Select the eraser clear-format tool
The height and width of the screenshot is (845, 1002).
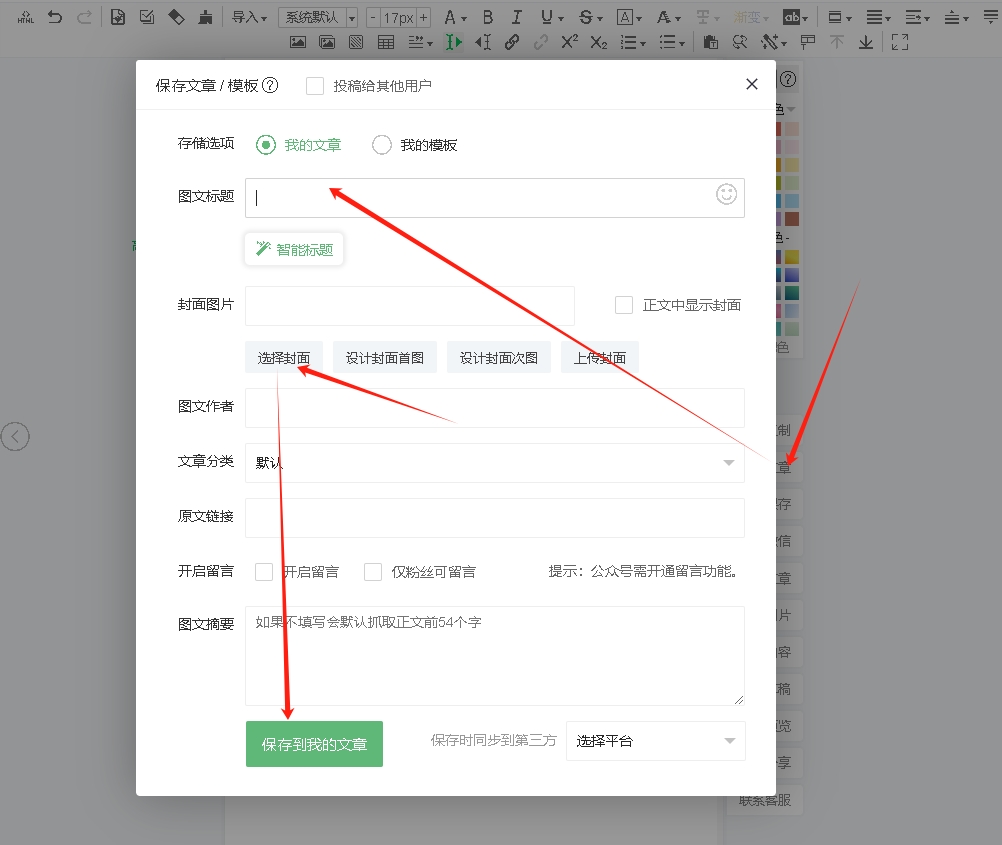176,17
